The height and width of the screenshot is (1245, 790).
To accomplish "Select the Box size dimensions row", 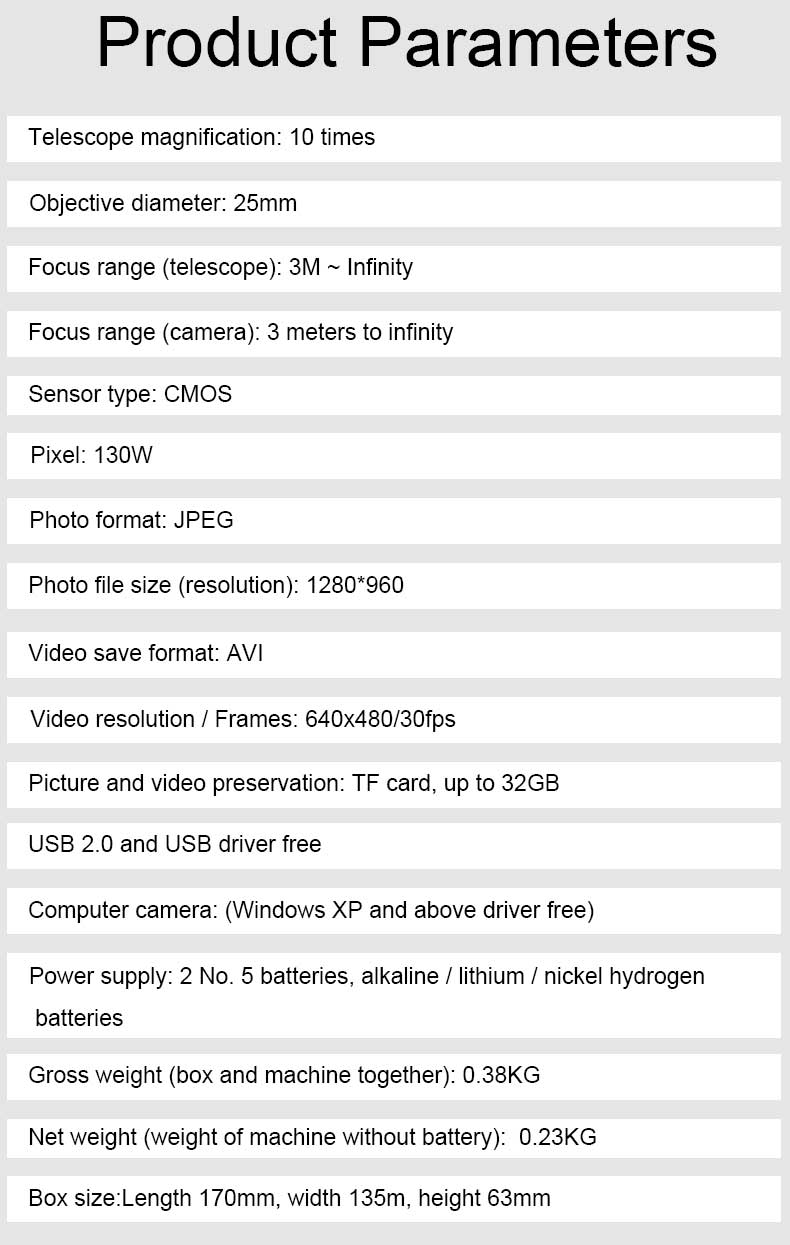I will pyautogui.click(x=394, y=1199).
